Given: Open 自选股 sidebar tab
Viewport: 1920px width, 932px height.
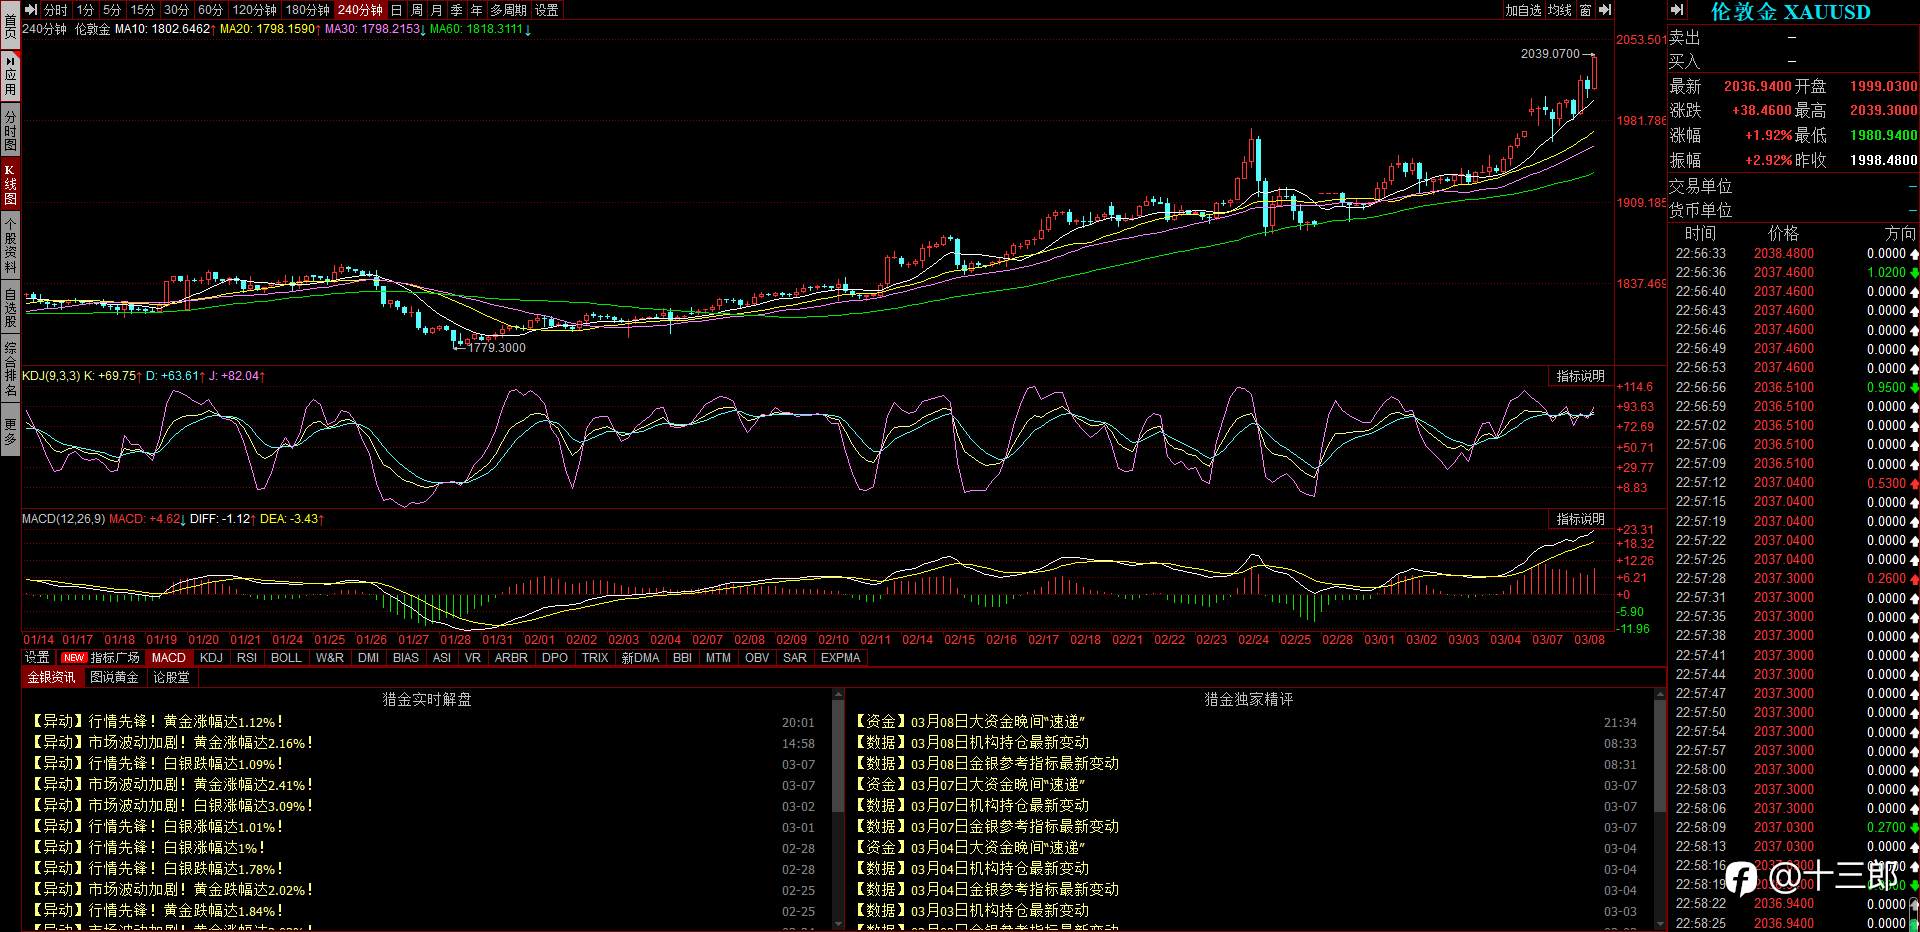Looking at the screenshot, I should [x=10, y=308].
